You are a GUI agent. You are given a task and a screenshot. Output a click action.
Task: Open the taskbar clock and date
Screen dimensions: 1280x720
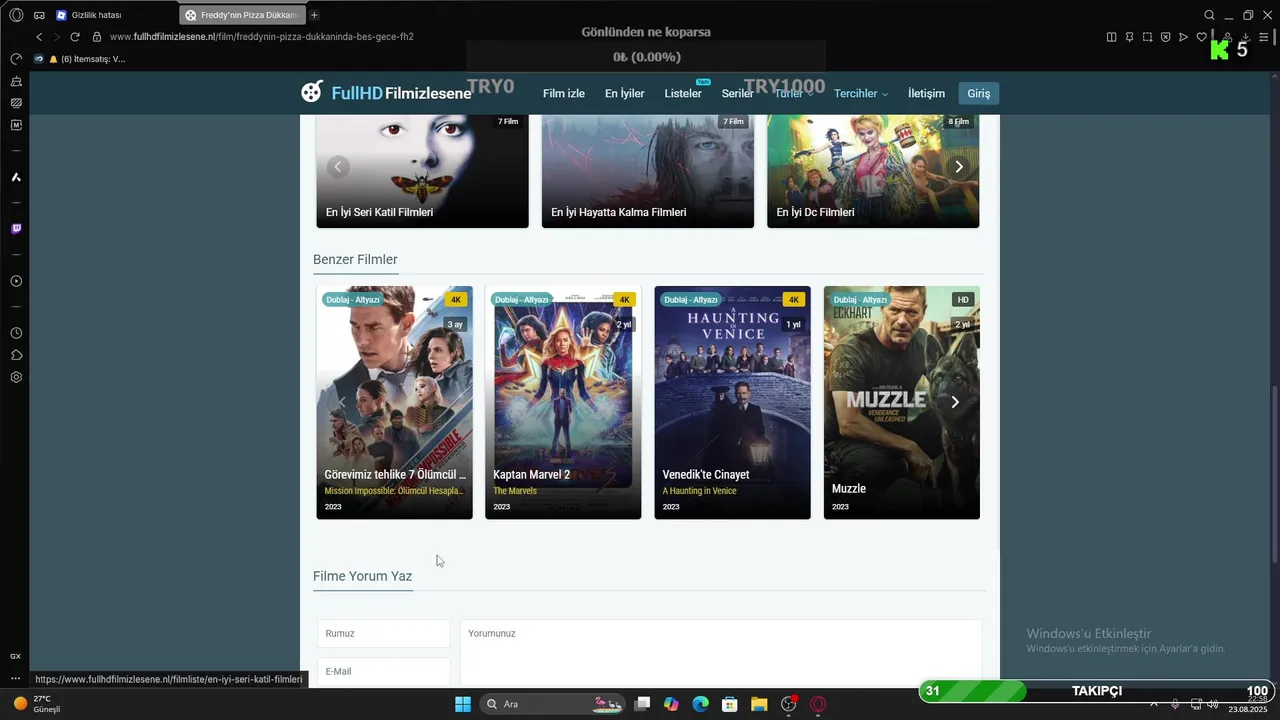[1247, 704]
